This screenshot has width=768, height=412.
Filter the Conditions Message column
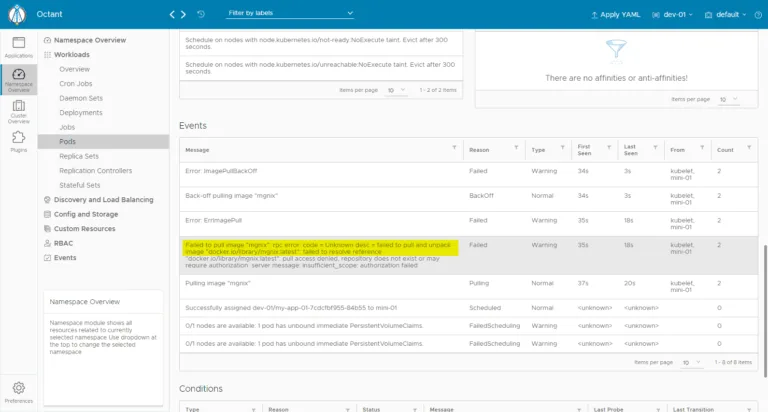(x=579, y=410)
